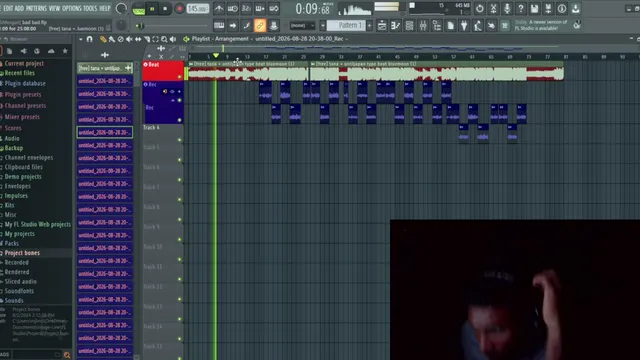Click the note/clip grouping icon
Screen dimensions: 640x360
(247, 26)
